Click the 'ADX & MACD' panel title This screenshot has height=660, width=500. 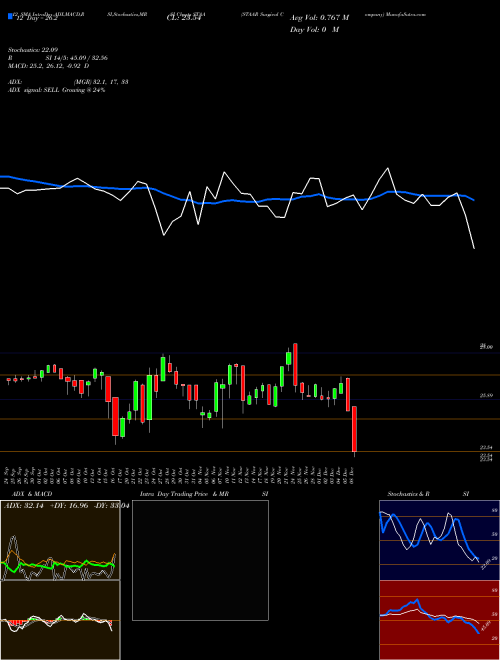[32, 494]
